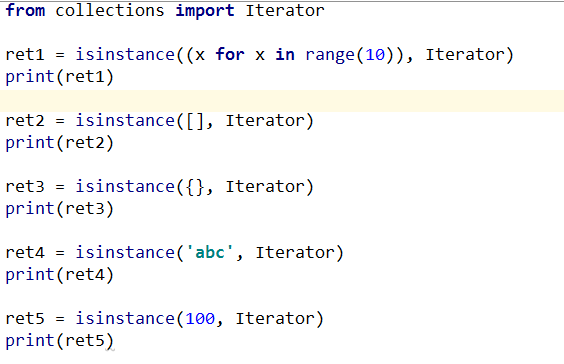Click the 'for' keyword in generator expression
Viewport: 564px width, 364px height.
(230, 55)
